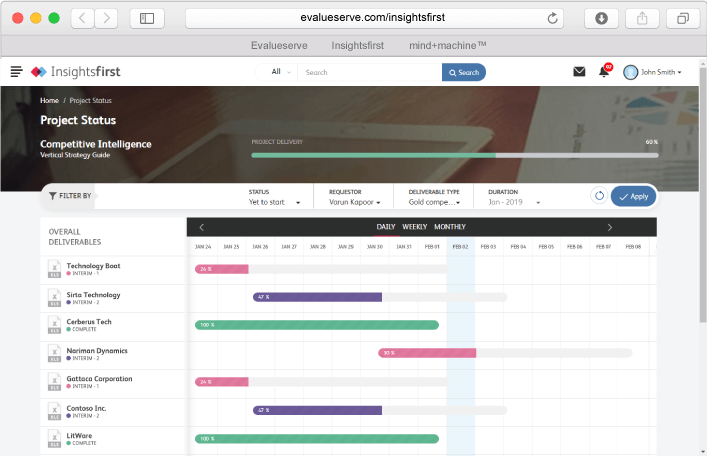
Task: Select the JAN 24 date column header
Action: coord(203,247)
